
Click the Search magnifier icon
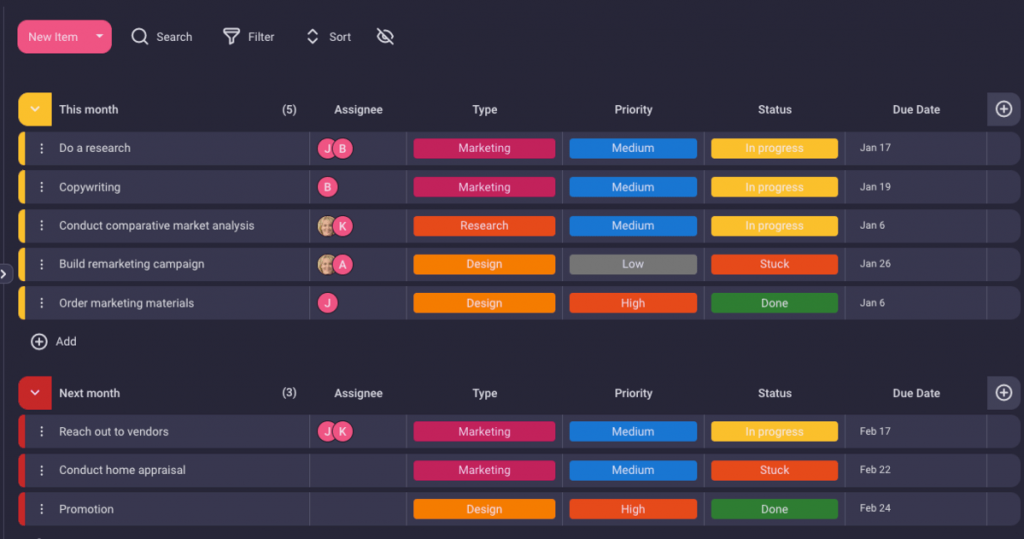[x=140, y=37]
